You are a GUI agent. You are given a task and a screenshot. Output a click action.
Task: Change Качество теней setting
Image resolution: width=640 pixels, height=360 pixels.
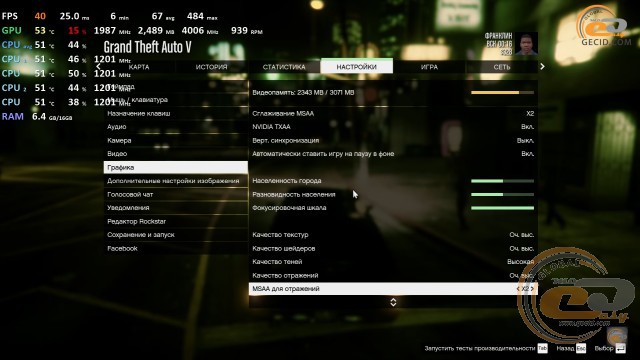[x=393, y=262]
